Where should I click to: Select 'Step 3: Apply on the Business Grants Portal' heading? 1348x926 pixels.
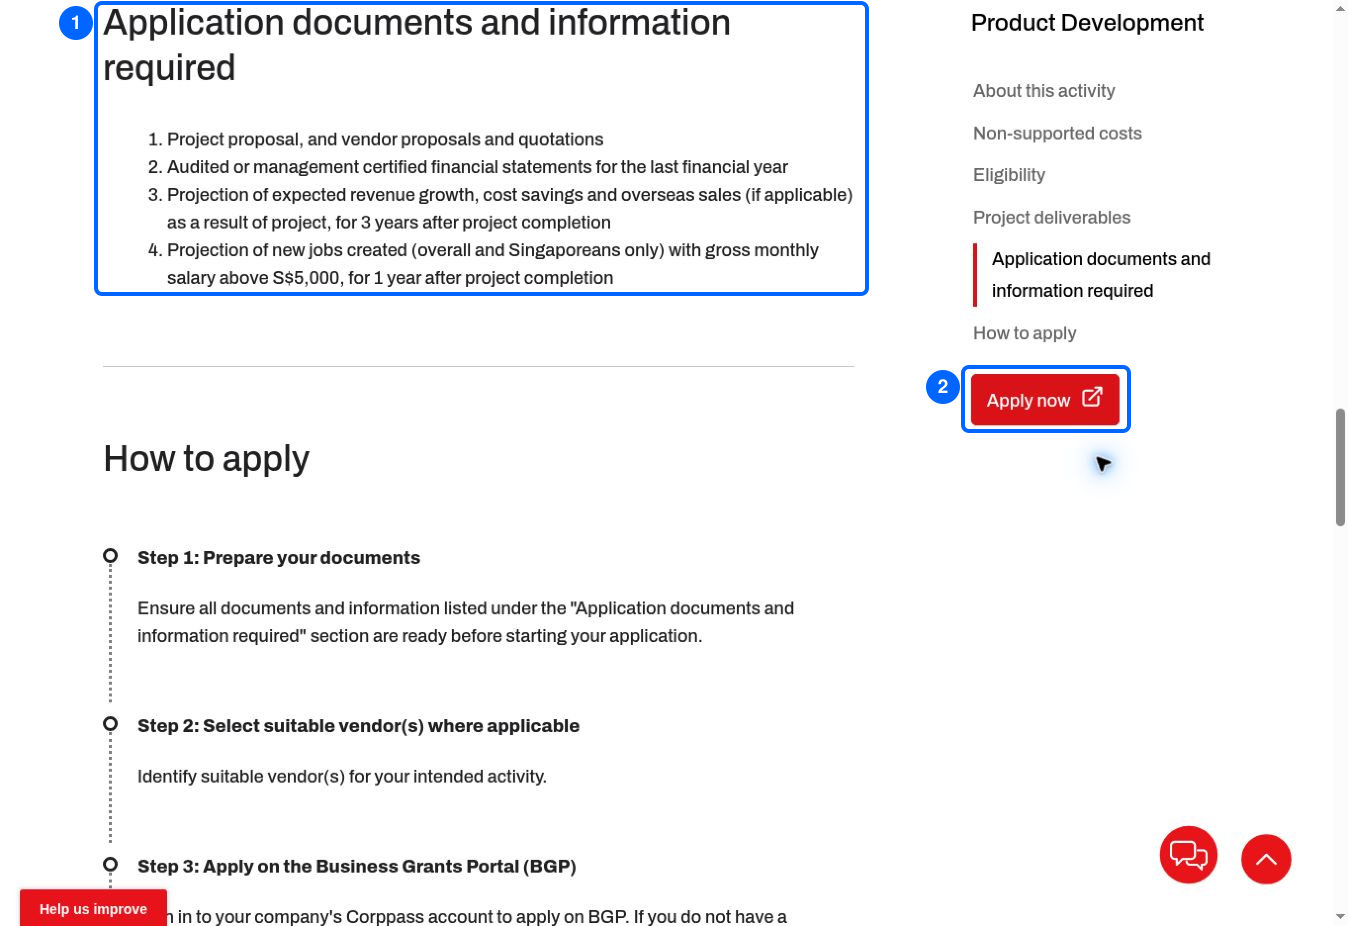[357, 867]
